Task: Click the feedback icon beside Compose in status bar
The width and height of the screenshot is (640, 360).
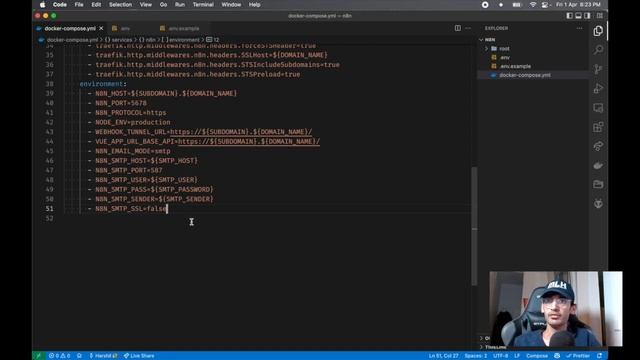Action: point(557,356)
